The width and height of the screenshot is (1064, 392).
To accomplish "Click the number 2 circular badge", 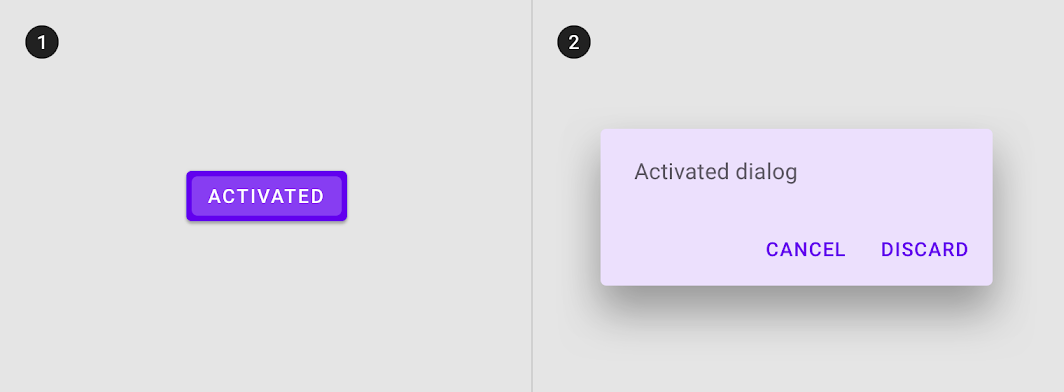I will point(574,42).
